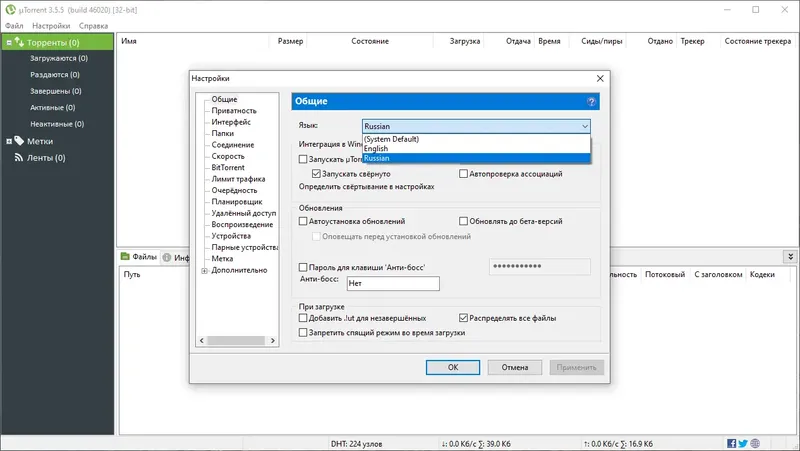Expand the Метки sidebar group

click(9, 141)
